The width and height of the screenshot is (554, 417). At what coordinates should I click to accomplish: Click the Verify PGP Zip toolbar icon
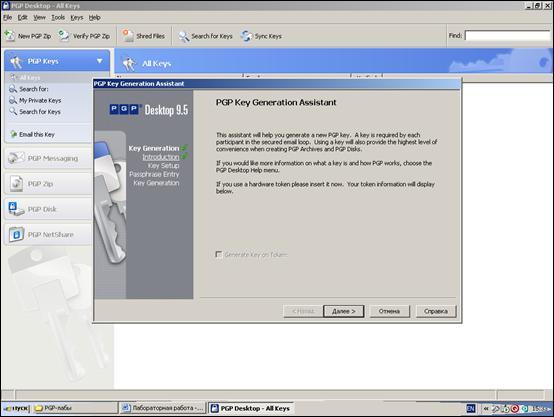pyautogui.click(x=64, y=36)
